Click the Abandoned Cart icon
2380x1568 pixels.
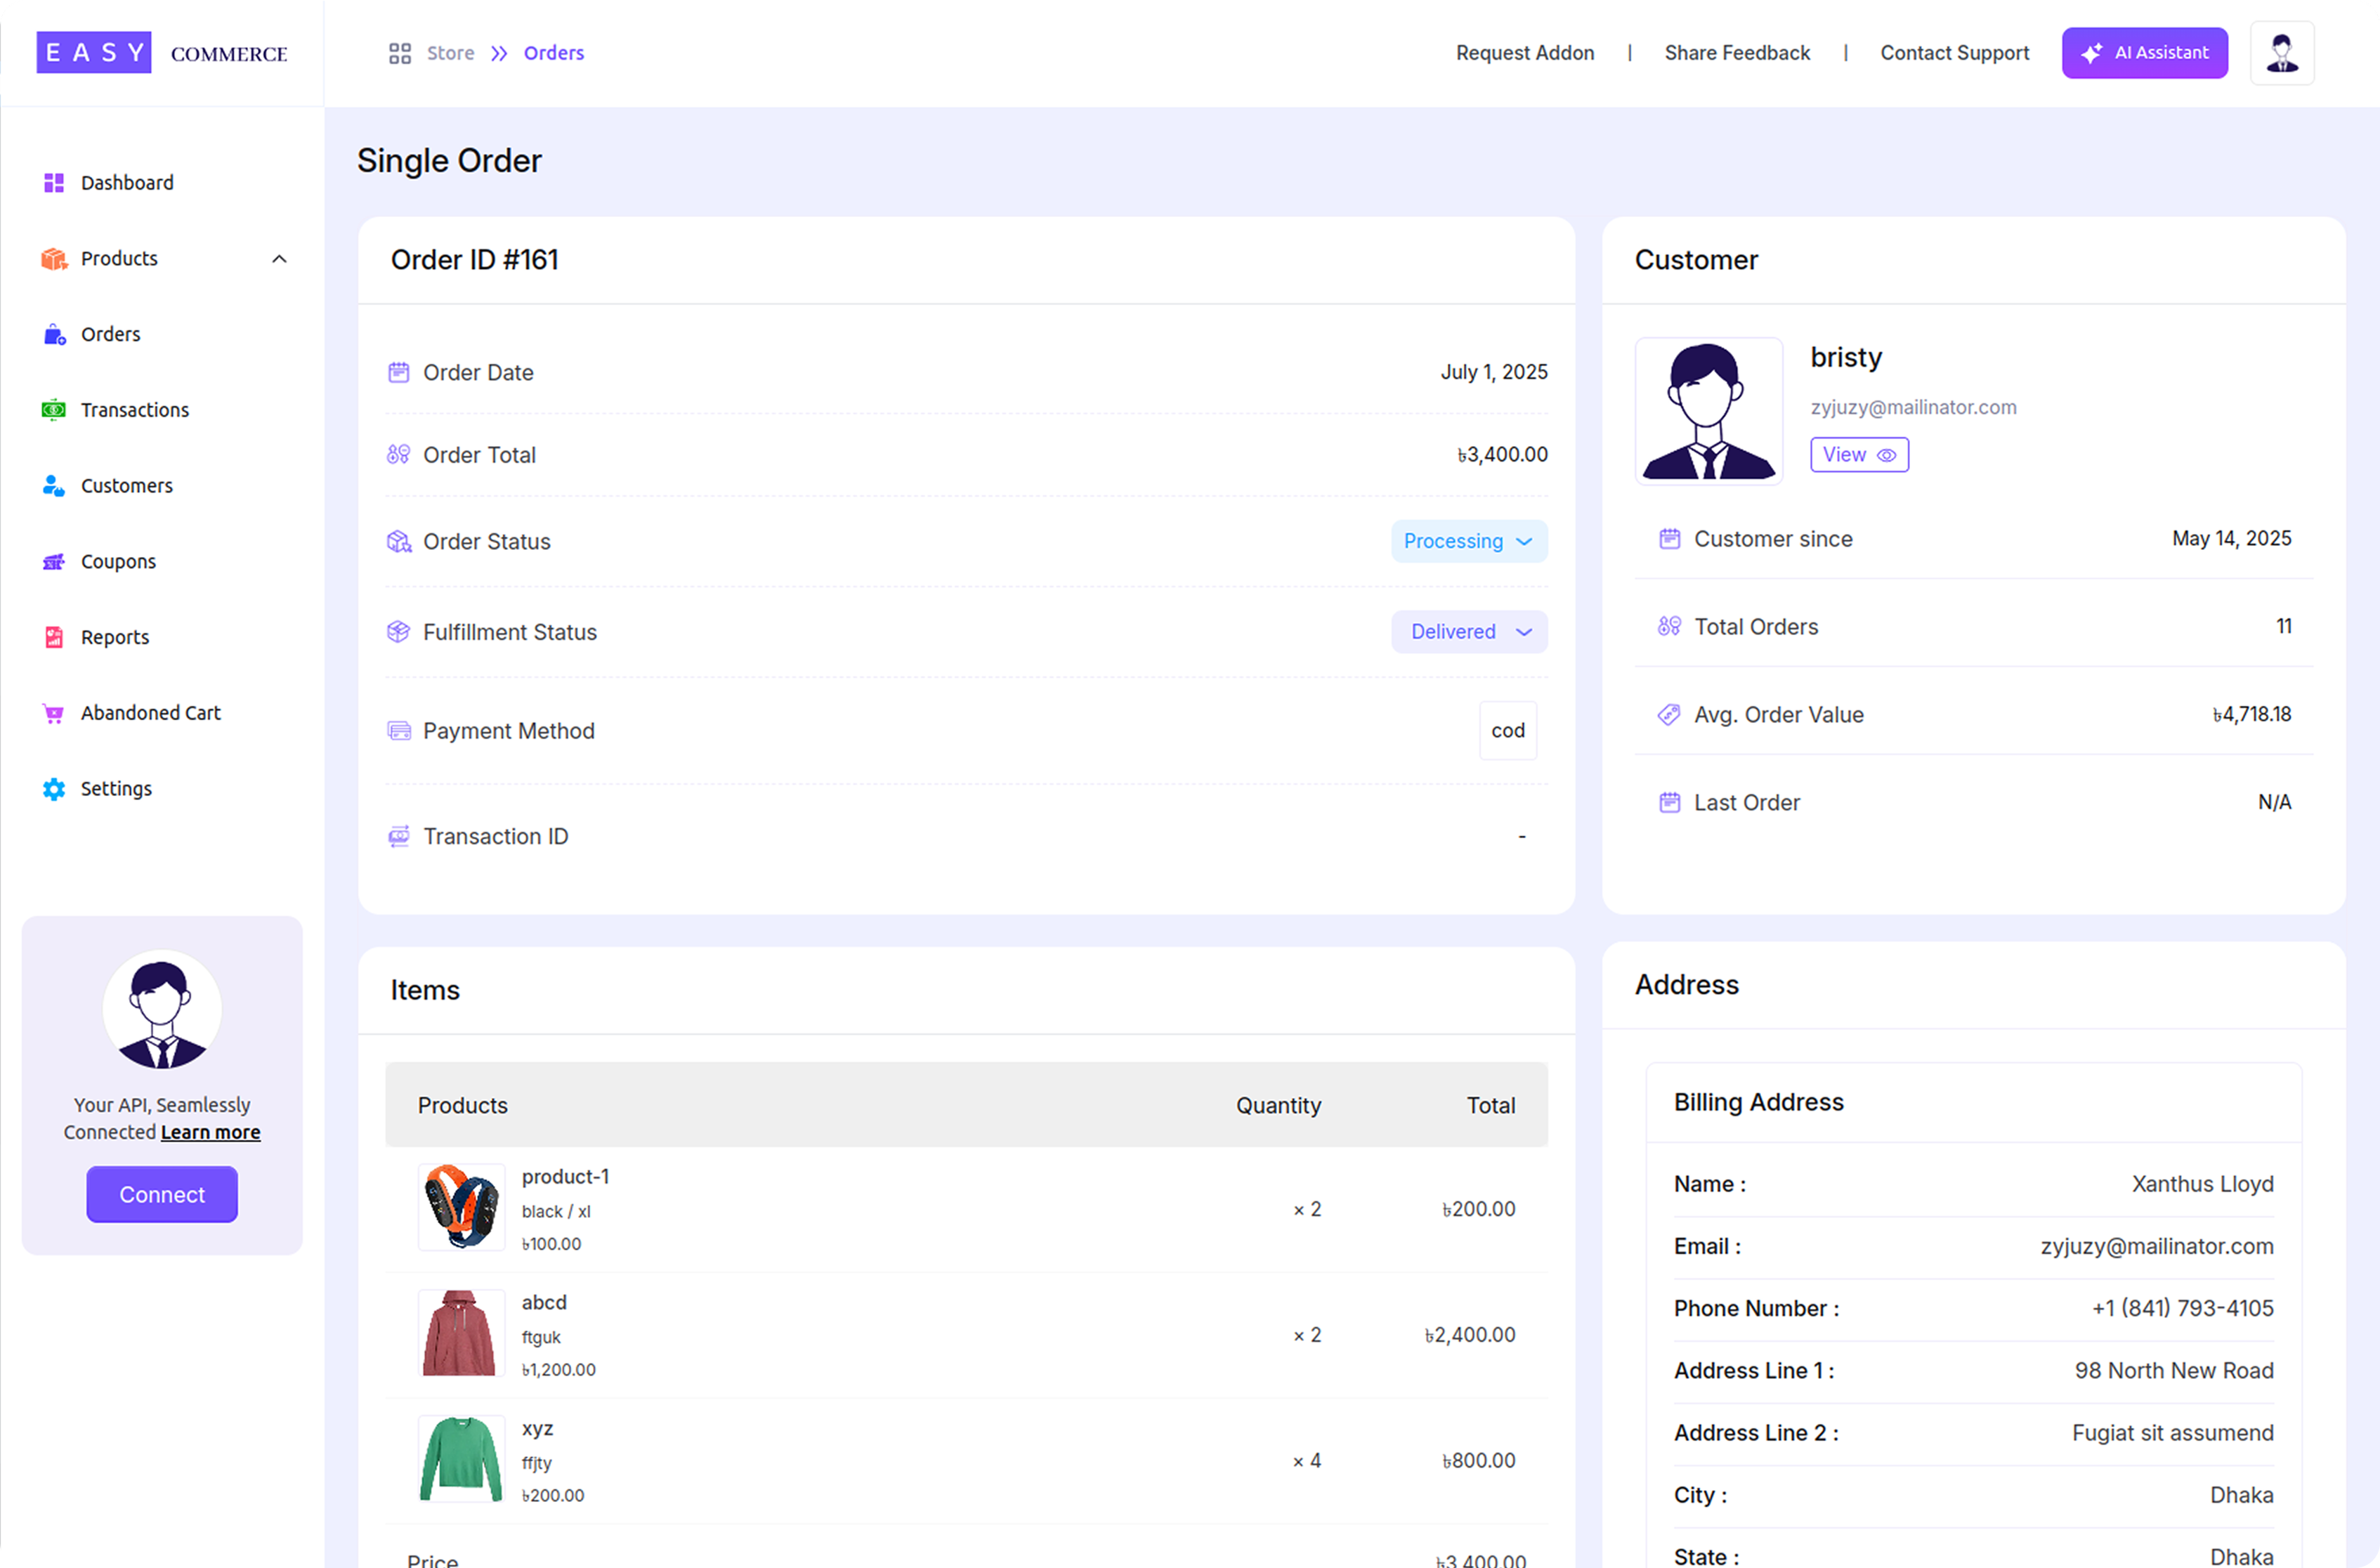(54, 714)
